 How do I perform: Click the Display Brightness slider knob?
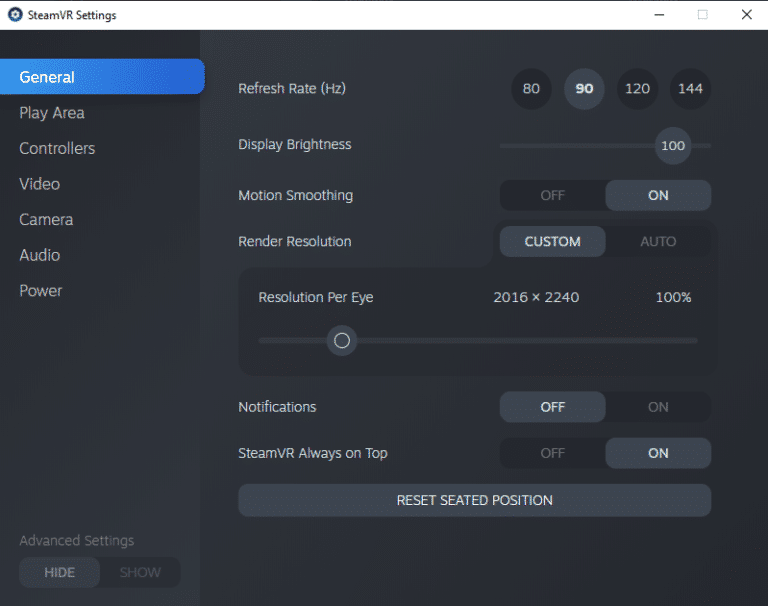tap(673, 146)
